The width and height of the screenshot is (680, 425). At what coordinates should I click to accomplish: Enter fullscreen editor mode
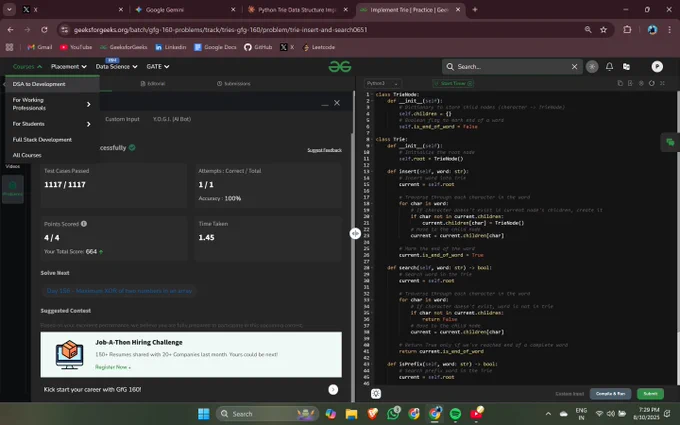[662, 83]
